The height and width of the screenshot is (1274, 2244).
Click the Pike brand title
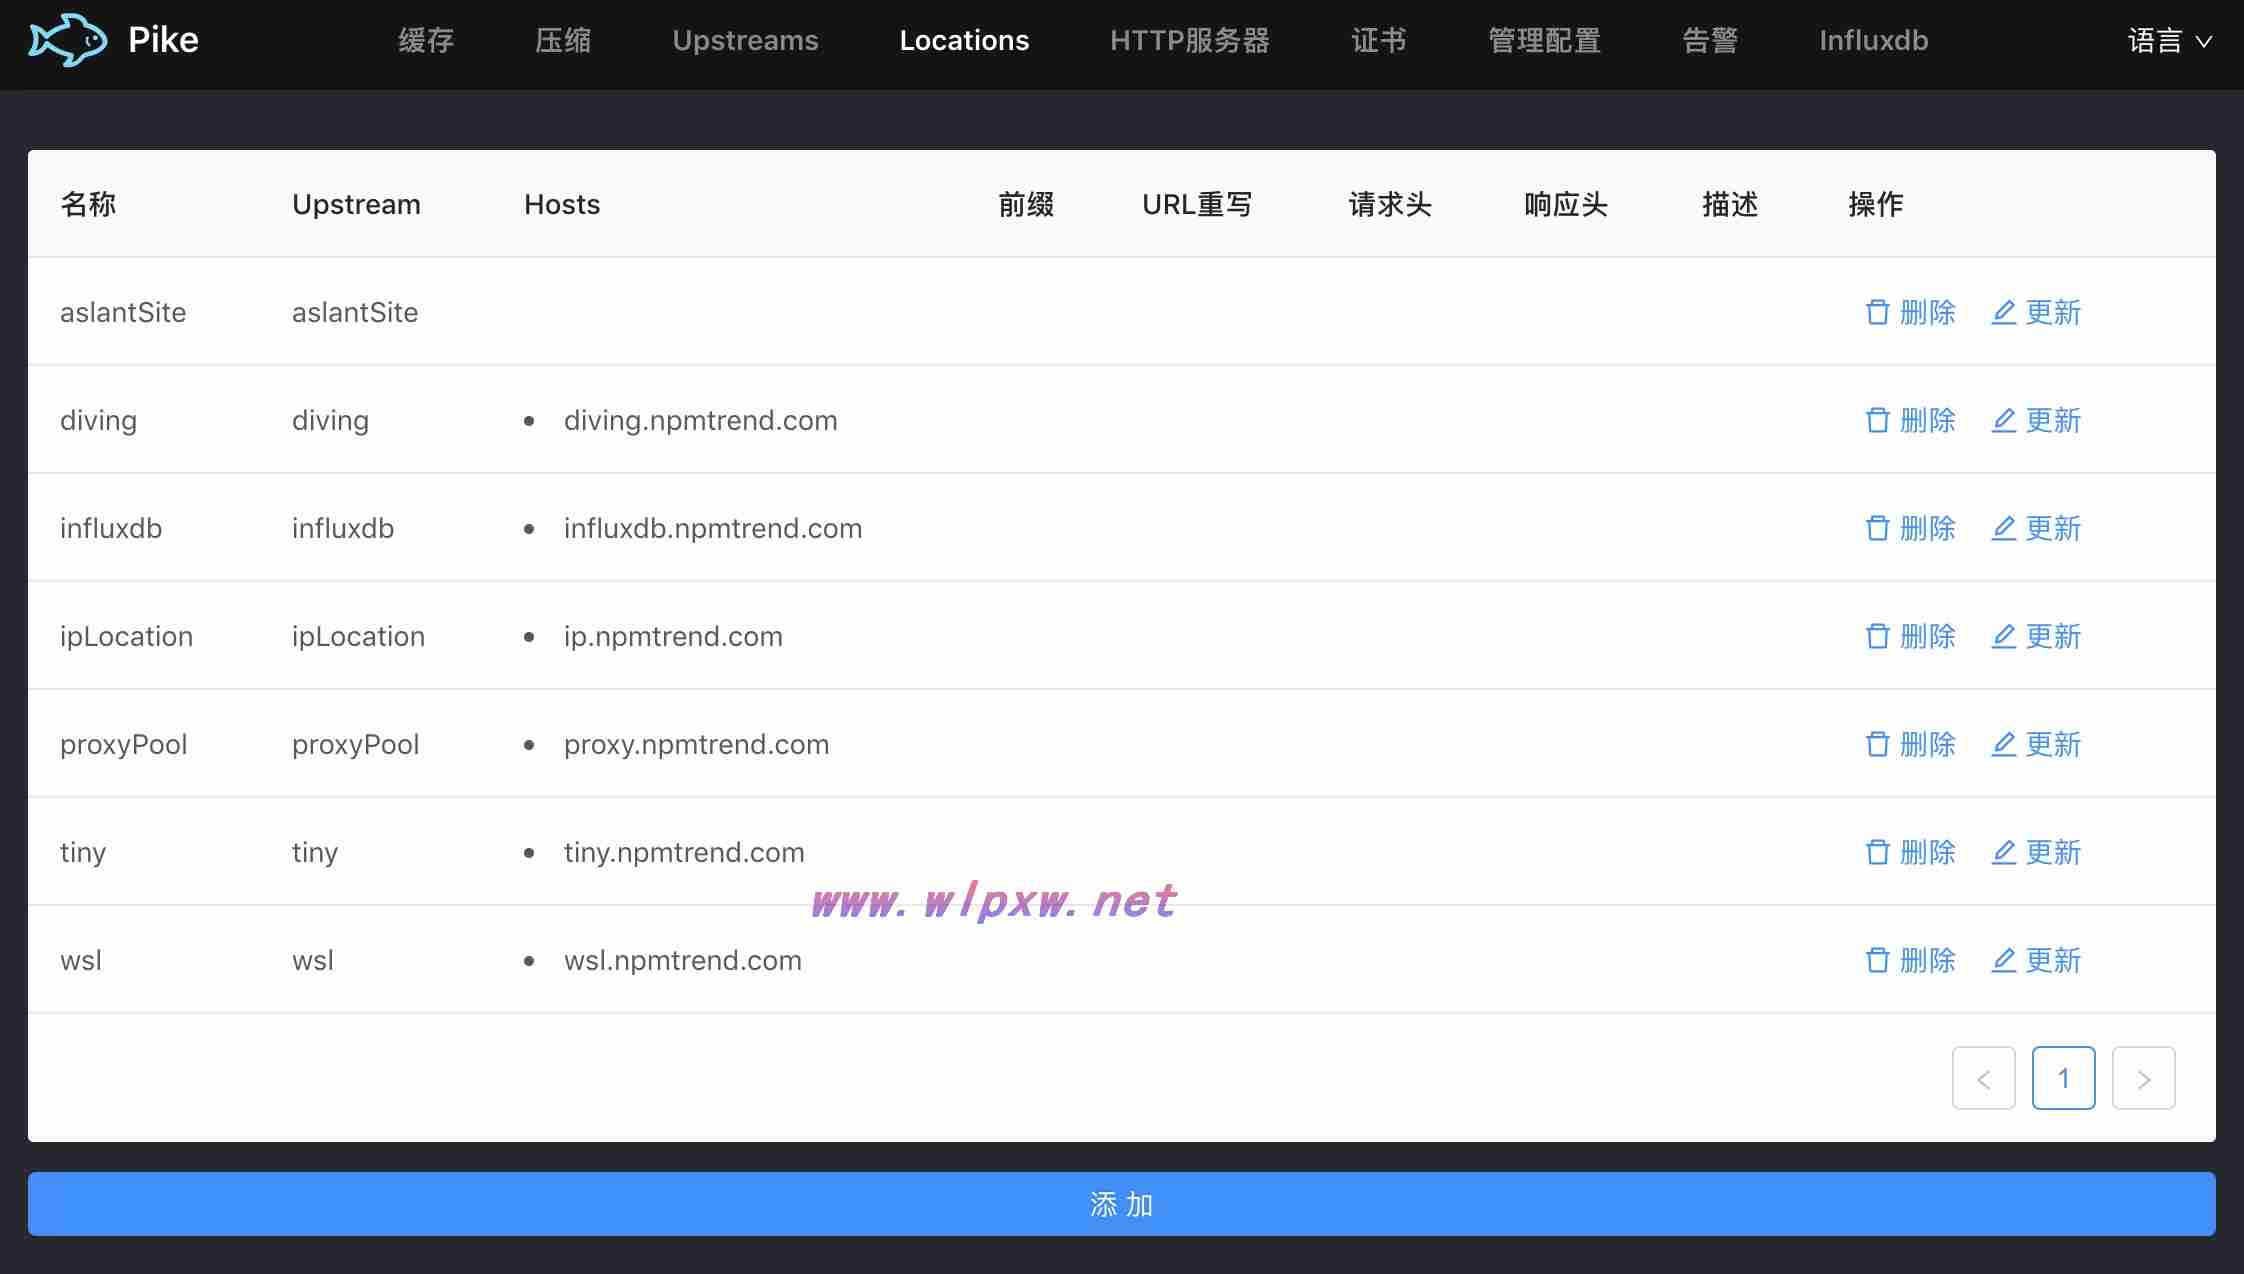[163, 40]
